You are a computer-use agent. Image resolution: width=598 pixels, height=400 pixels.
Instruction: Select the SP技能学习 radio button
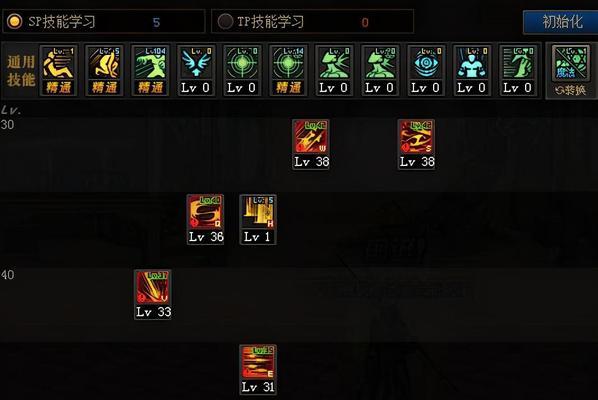(14, 21)
